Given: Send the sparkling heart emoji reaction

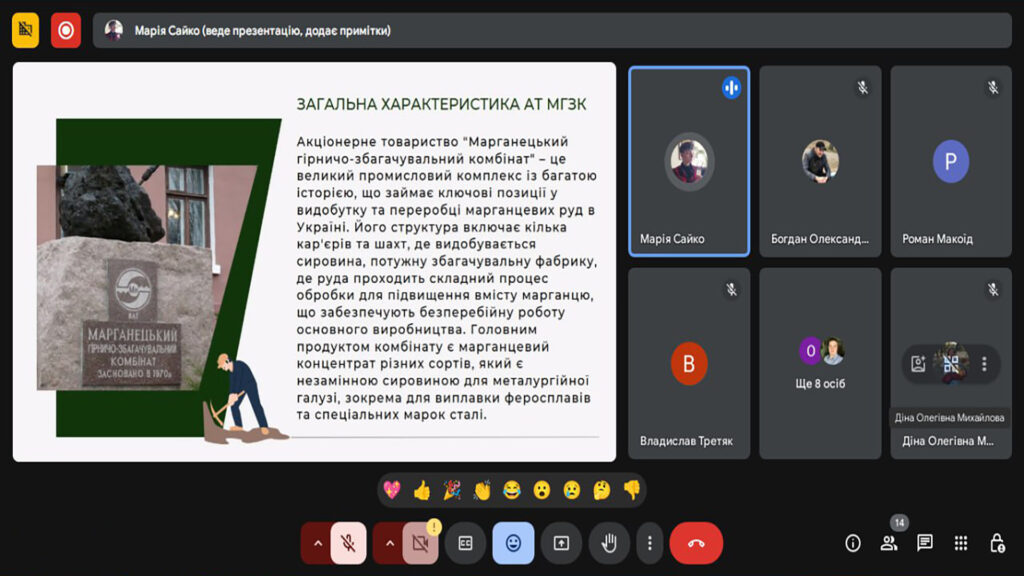Looking at the screenshot, I should click(x=392, y=490).
